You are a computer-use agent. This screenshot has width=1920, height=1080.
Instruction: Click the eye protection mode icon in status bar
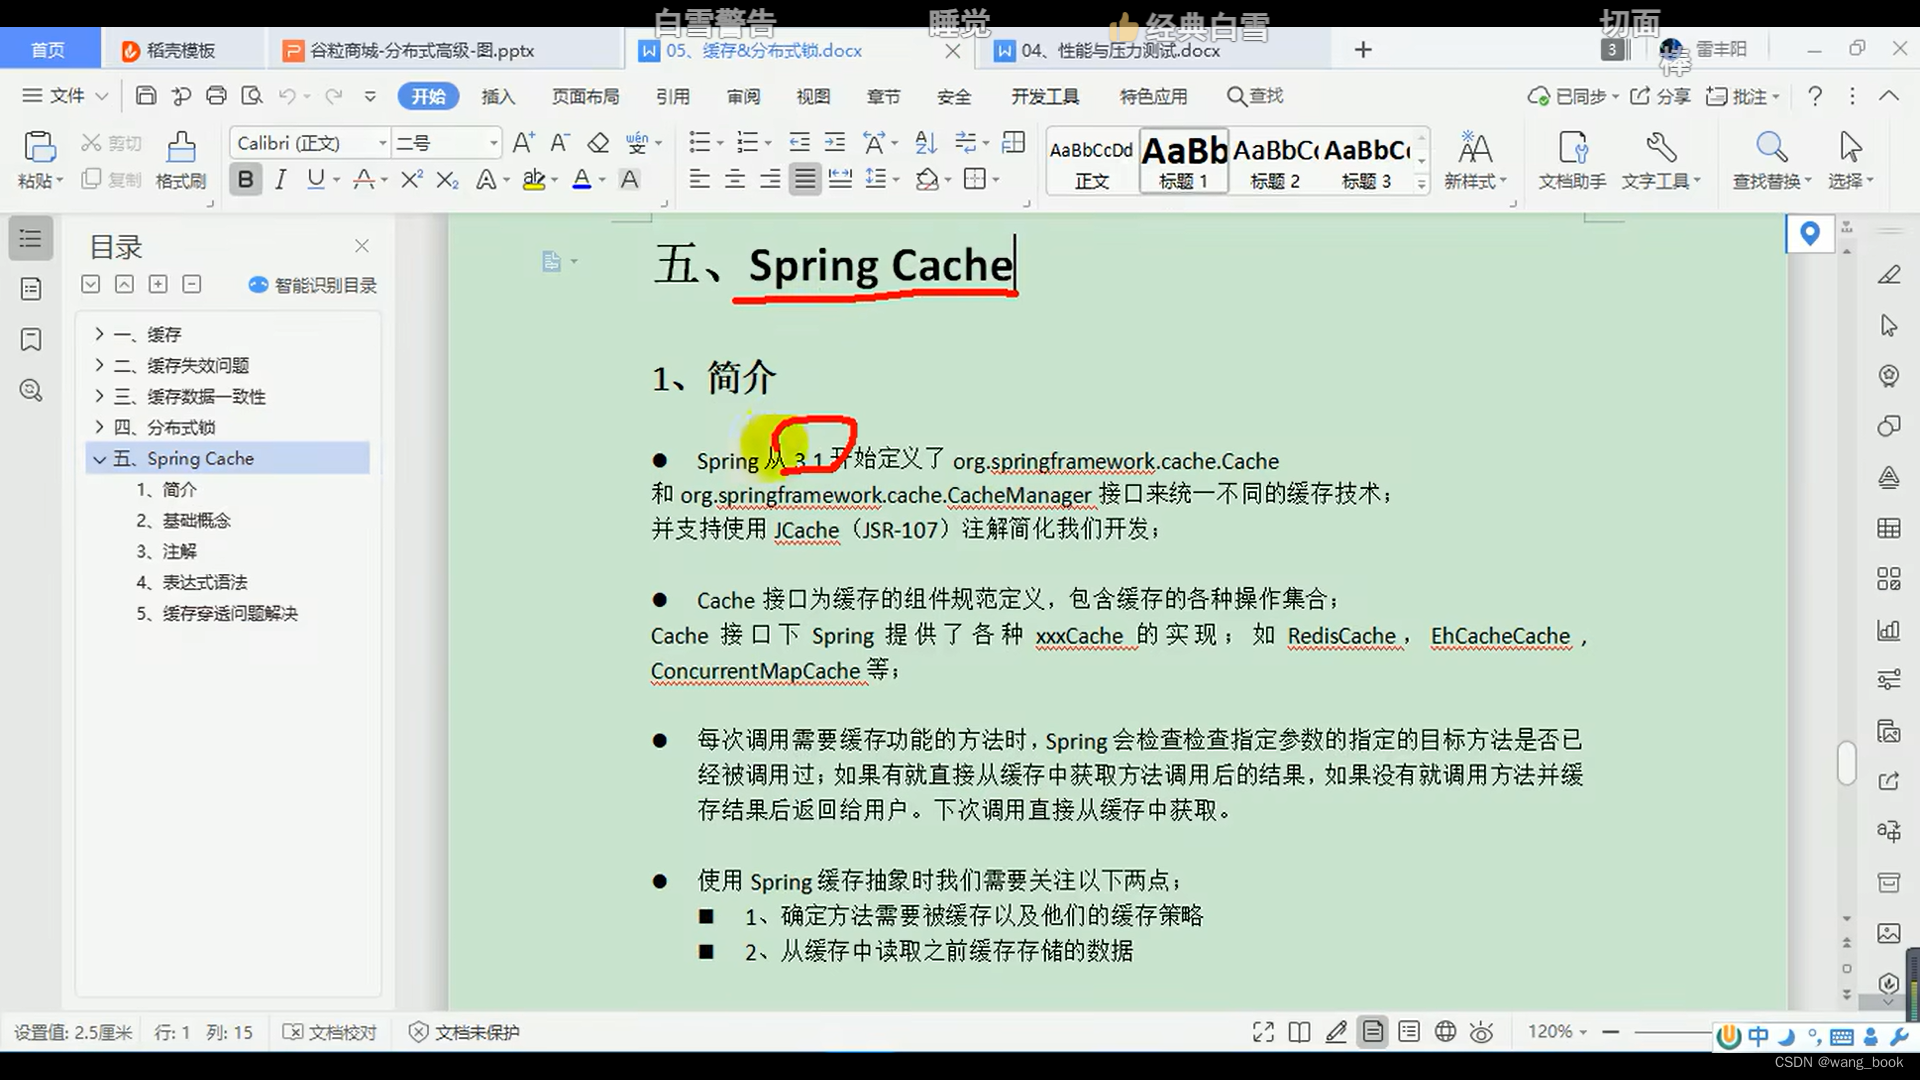1482,1032
